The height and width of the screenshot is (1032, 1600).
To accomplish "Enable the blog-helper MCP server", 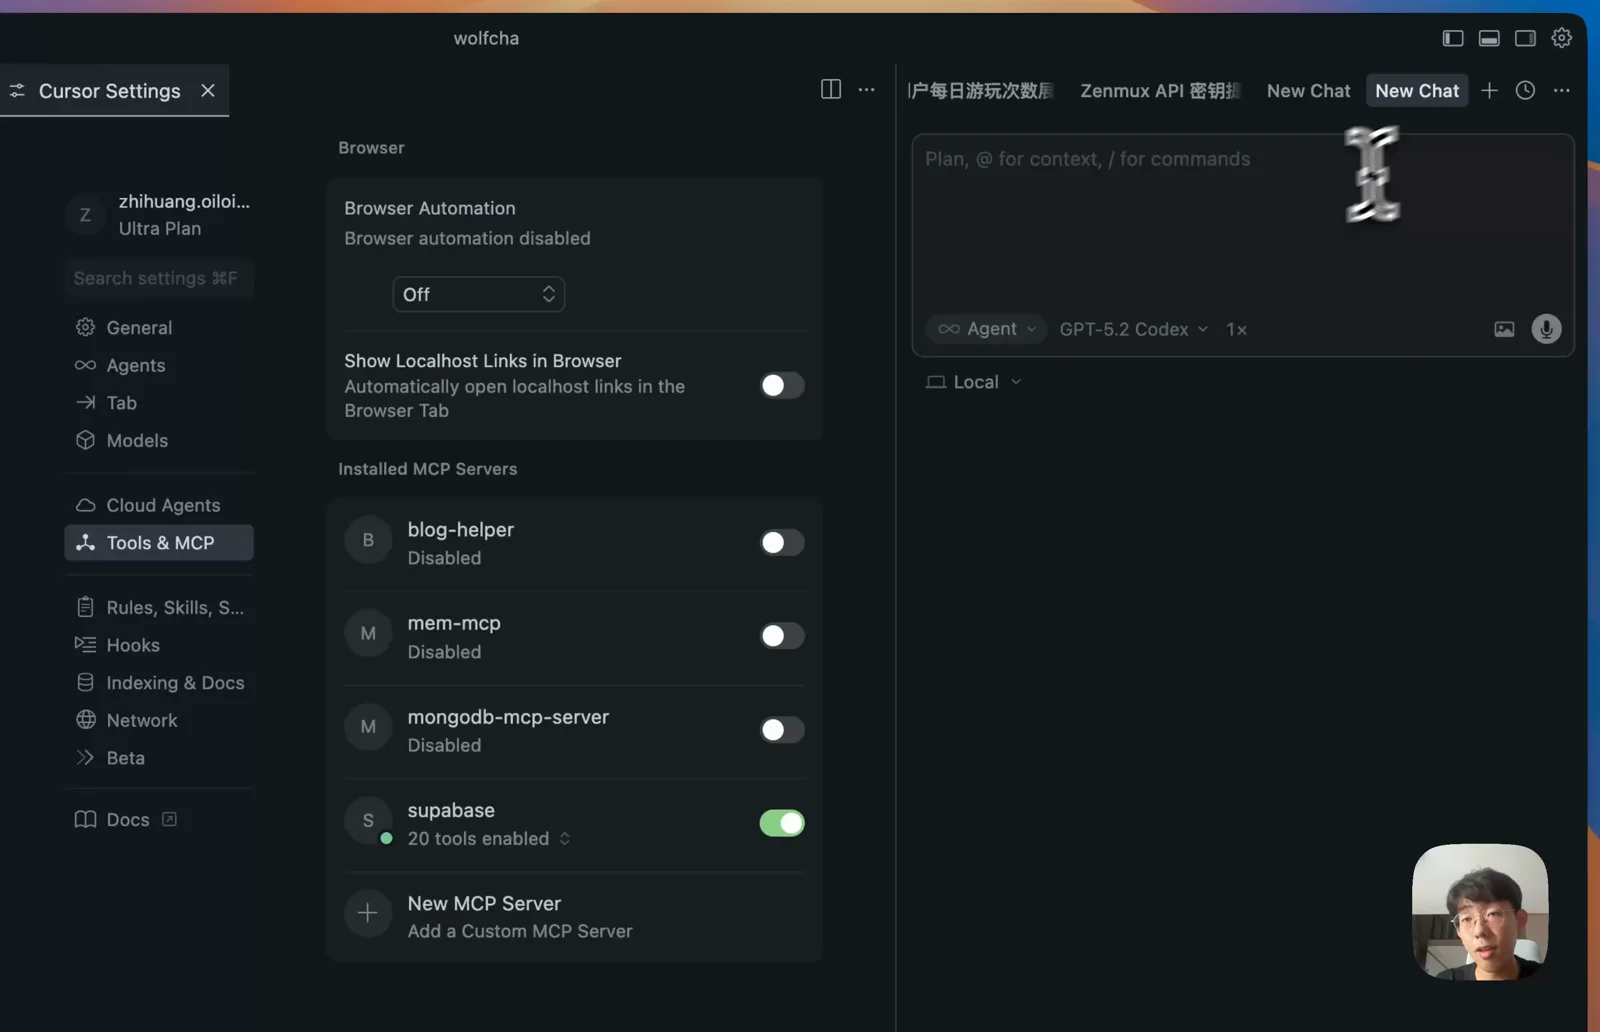I will 782,542.
